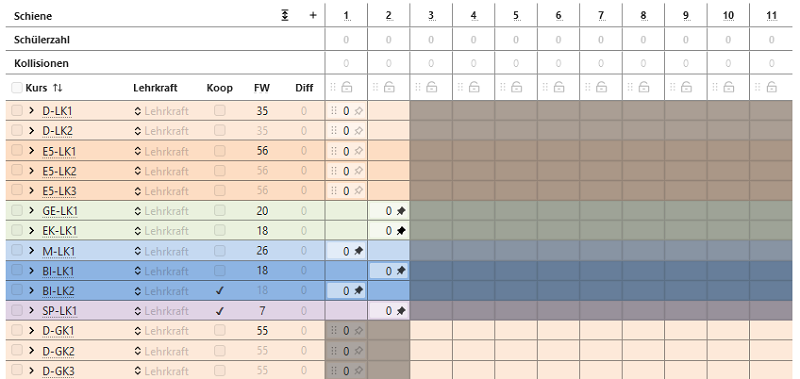Toggle the lock icon under Schiene 5

(516, 87)
